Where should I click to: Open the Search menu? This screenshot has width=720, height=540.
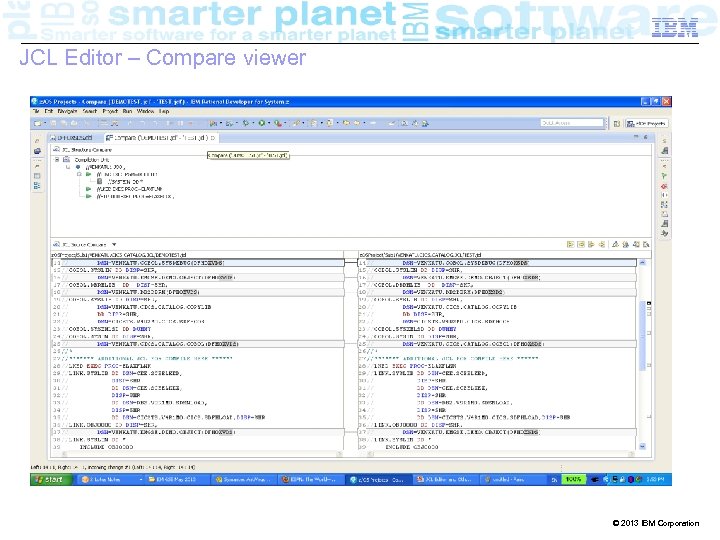pyautogui.click(x=90, y=111)
